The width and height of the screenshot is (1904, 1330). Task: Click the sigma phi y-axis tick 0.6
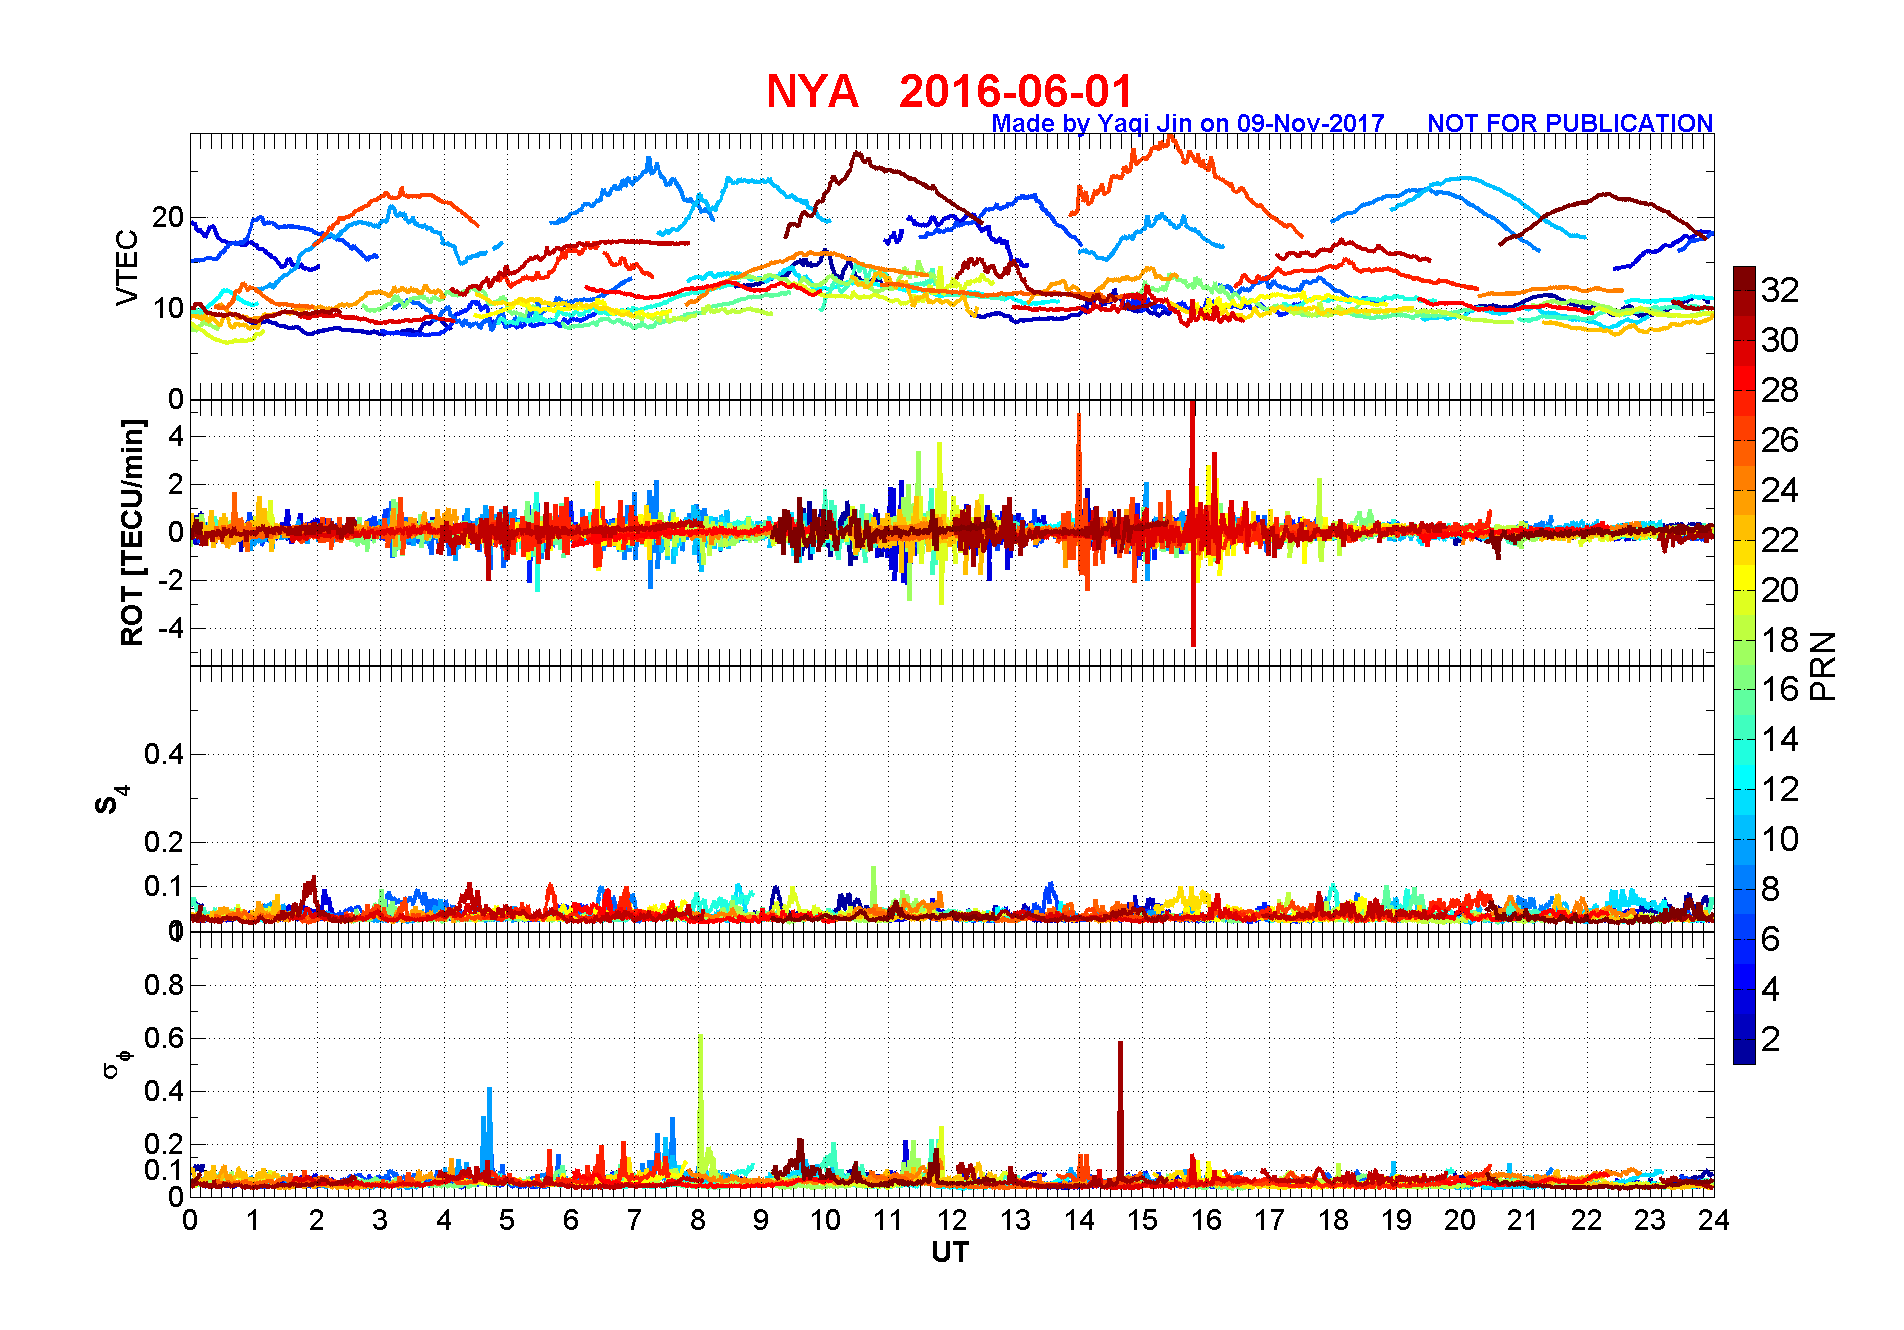click(x=164, y=1038)
